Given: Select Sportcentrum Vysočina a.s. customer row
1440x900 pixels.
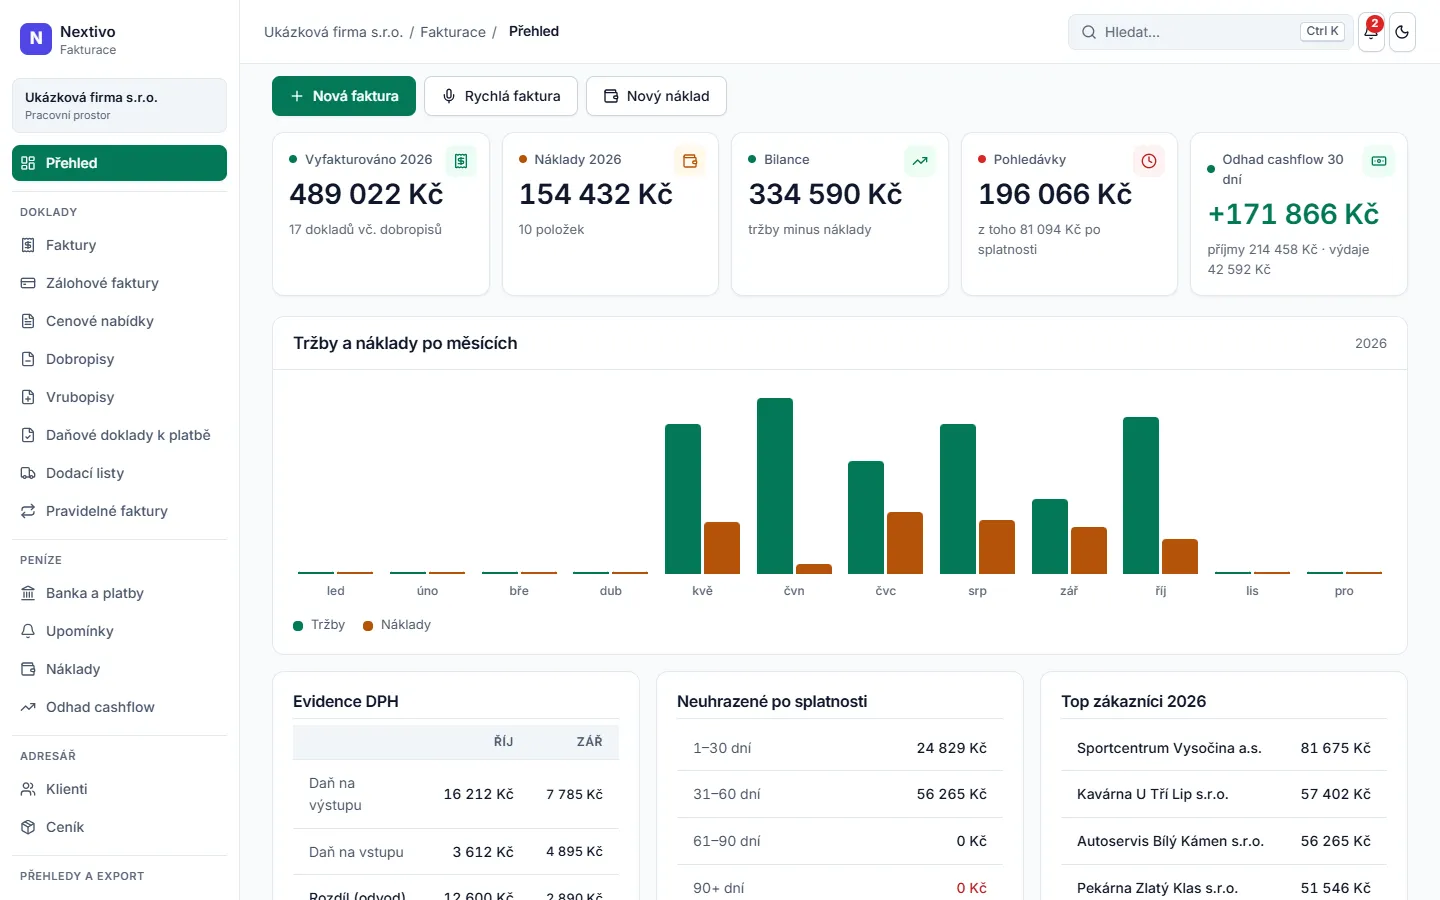Looking at the screenshot, I should click(1224, 748).
